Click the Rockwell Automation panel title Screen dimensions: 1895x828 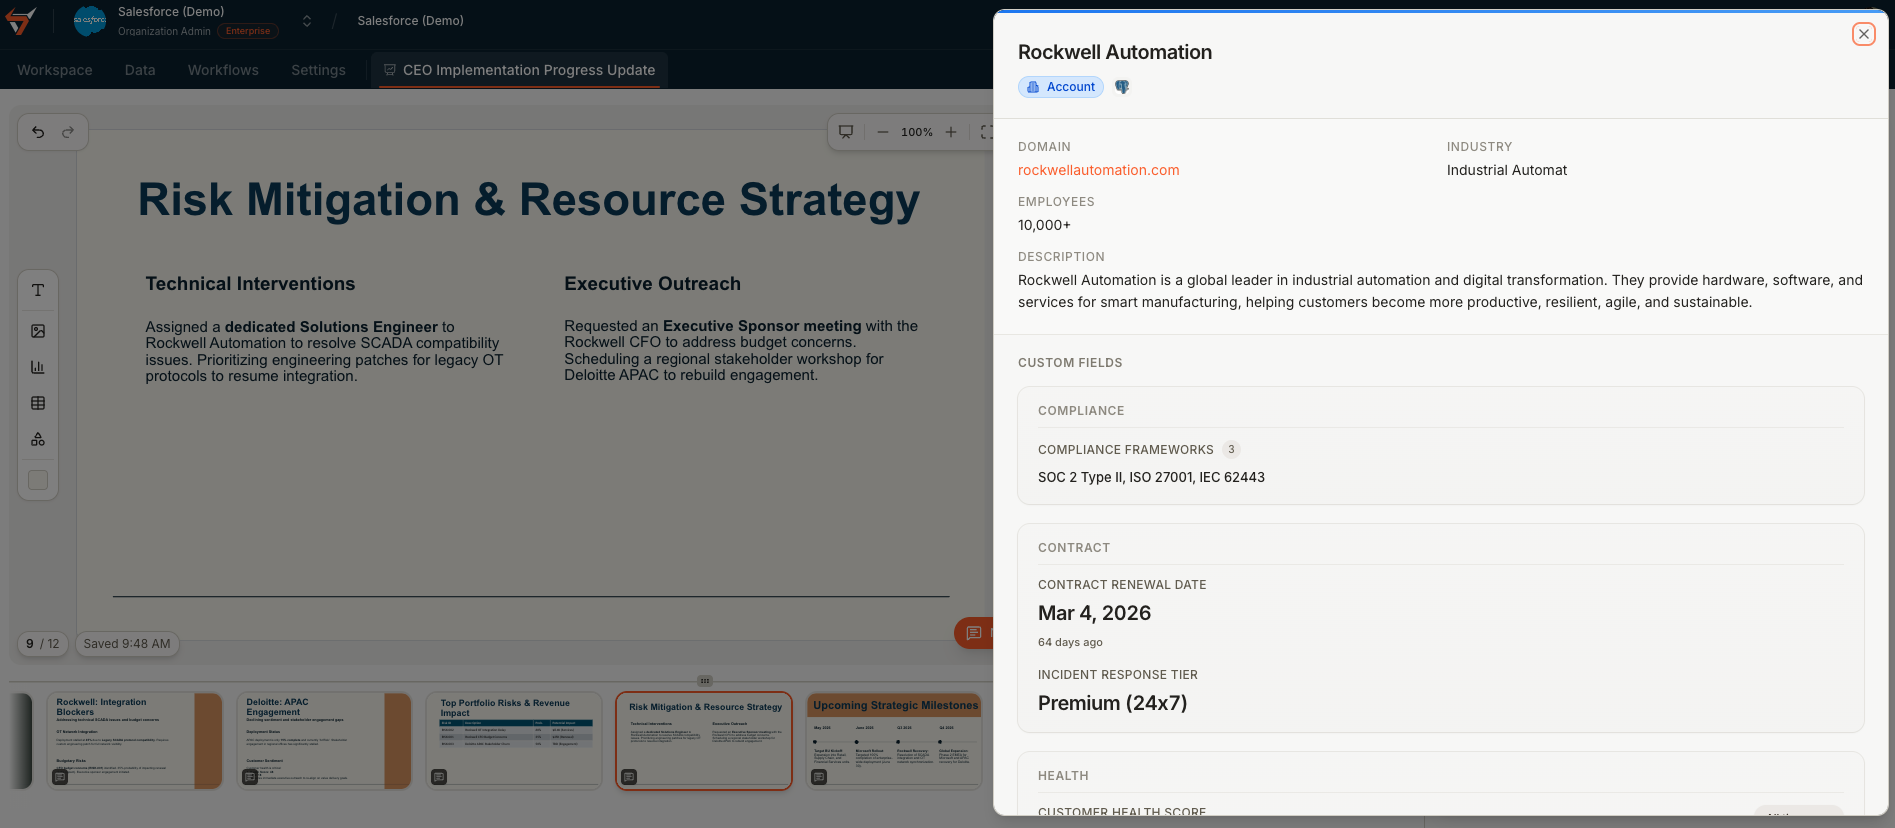pyautogui.click(x=1115, y=52)
